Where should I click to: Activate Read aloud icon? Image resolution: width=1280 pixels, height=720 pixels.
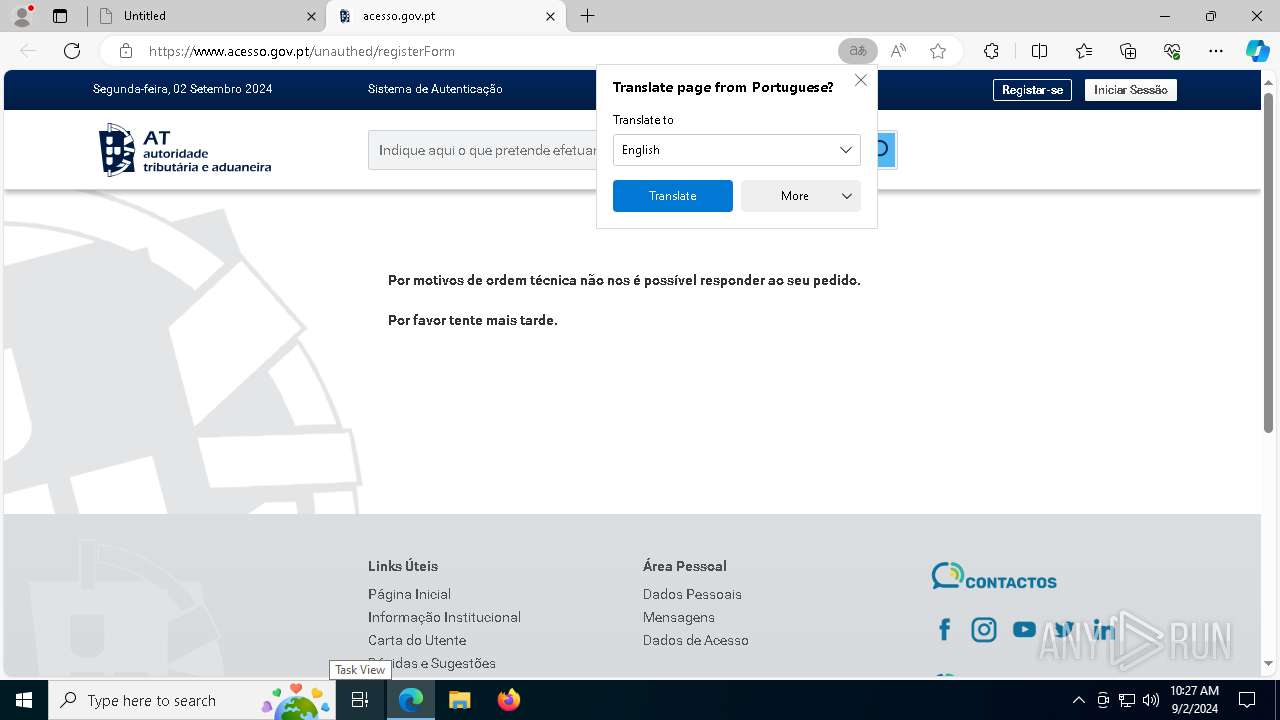click(898, 51)
